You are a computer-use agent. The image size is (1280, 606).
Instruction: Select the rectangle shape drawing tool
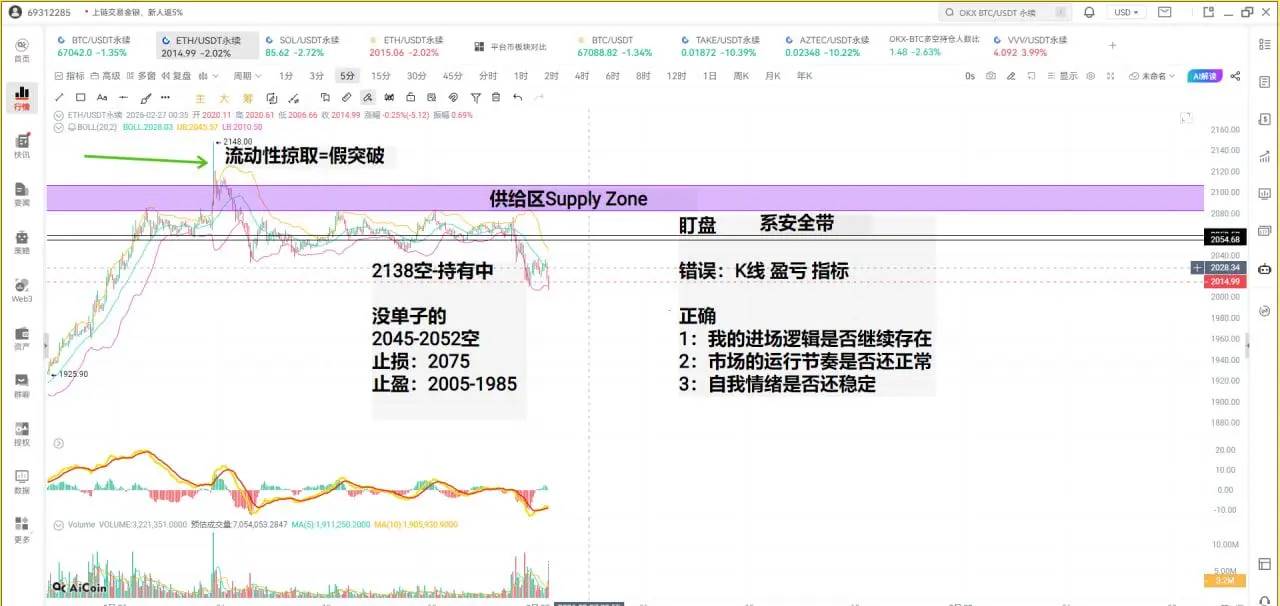click(x=81, y=97)
